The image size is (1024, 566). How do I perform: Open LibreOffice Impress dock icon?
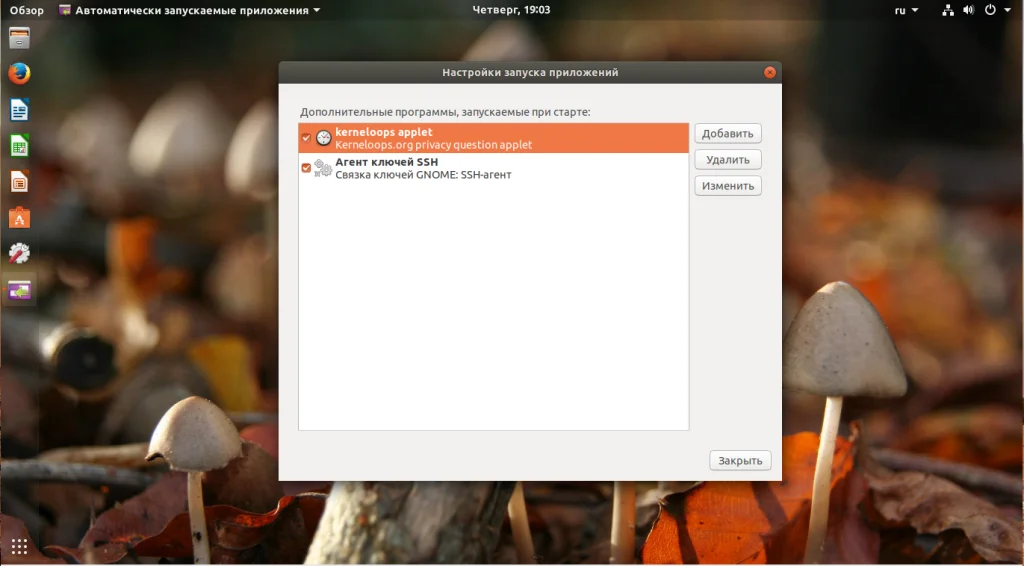(19, 181)
